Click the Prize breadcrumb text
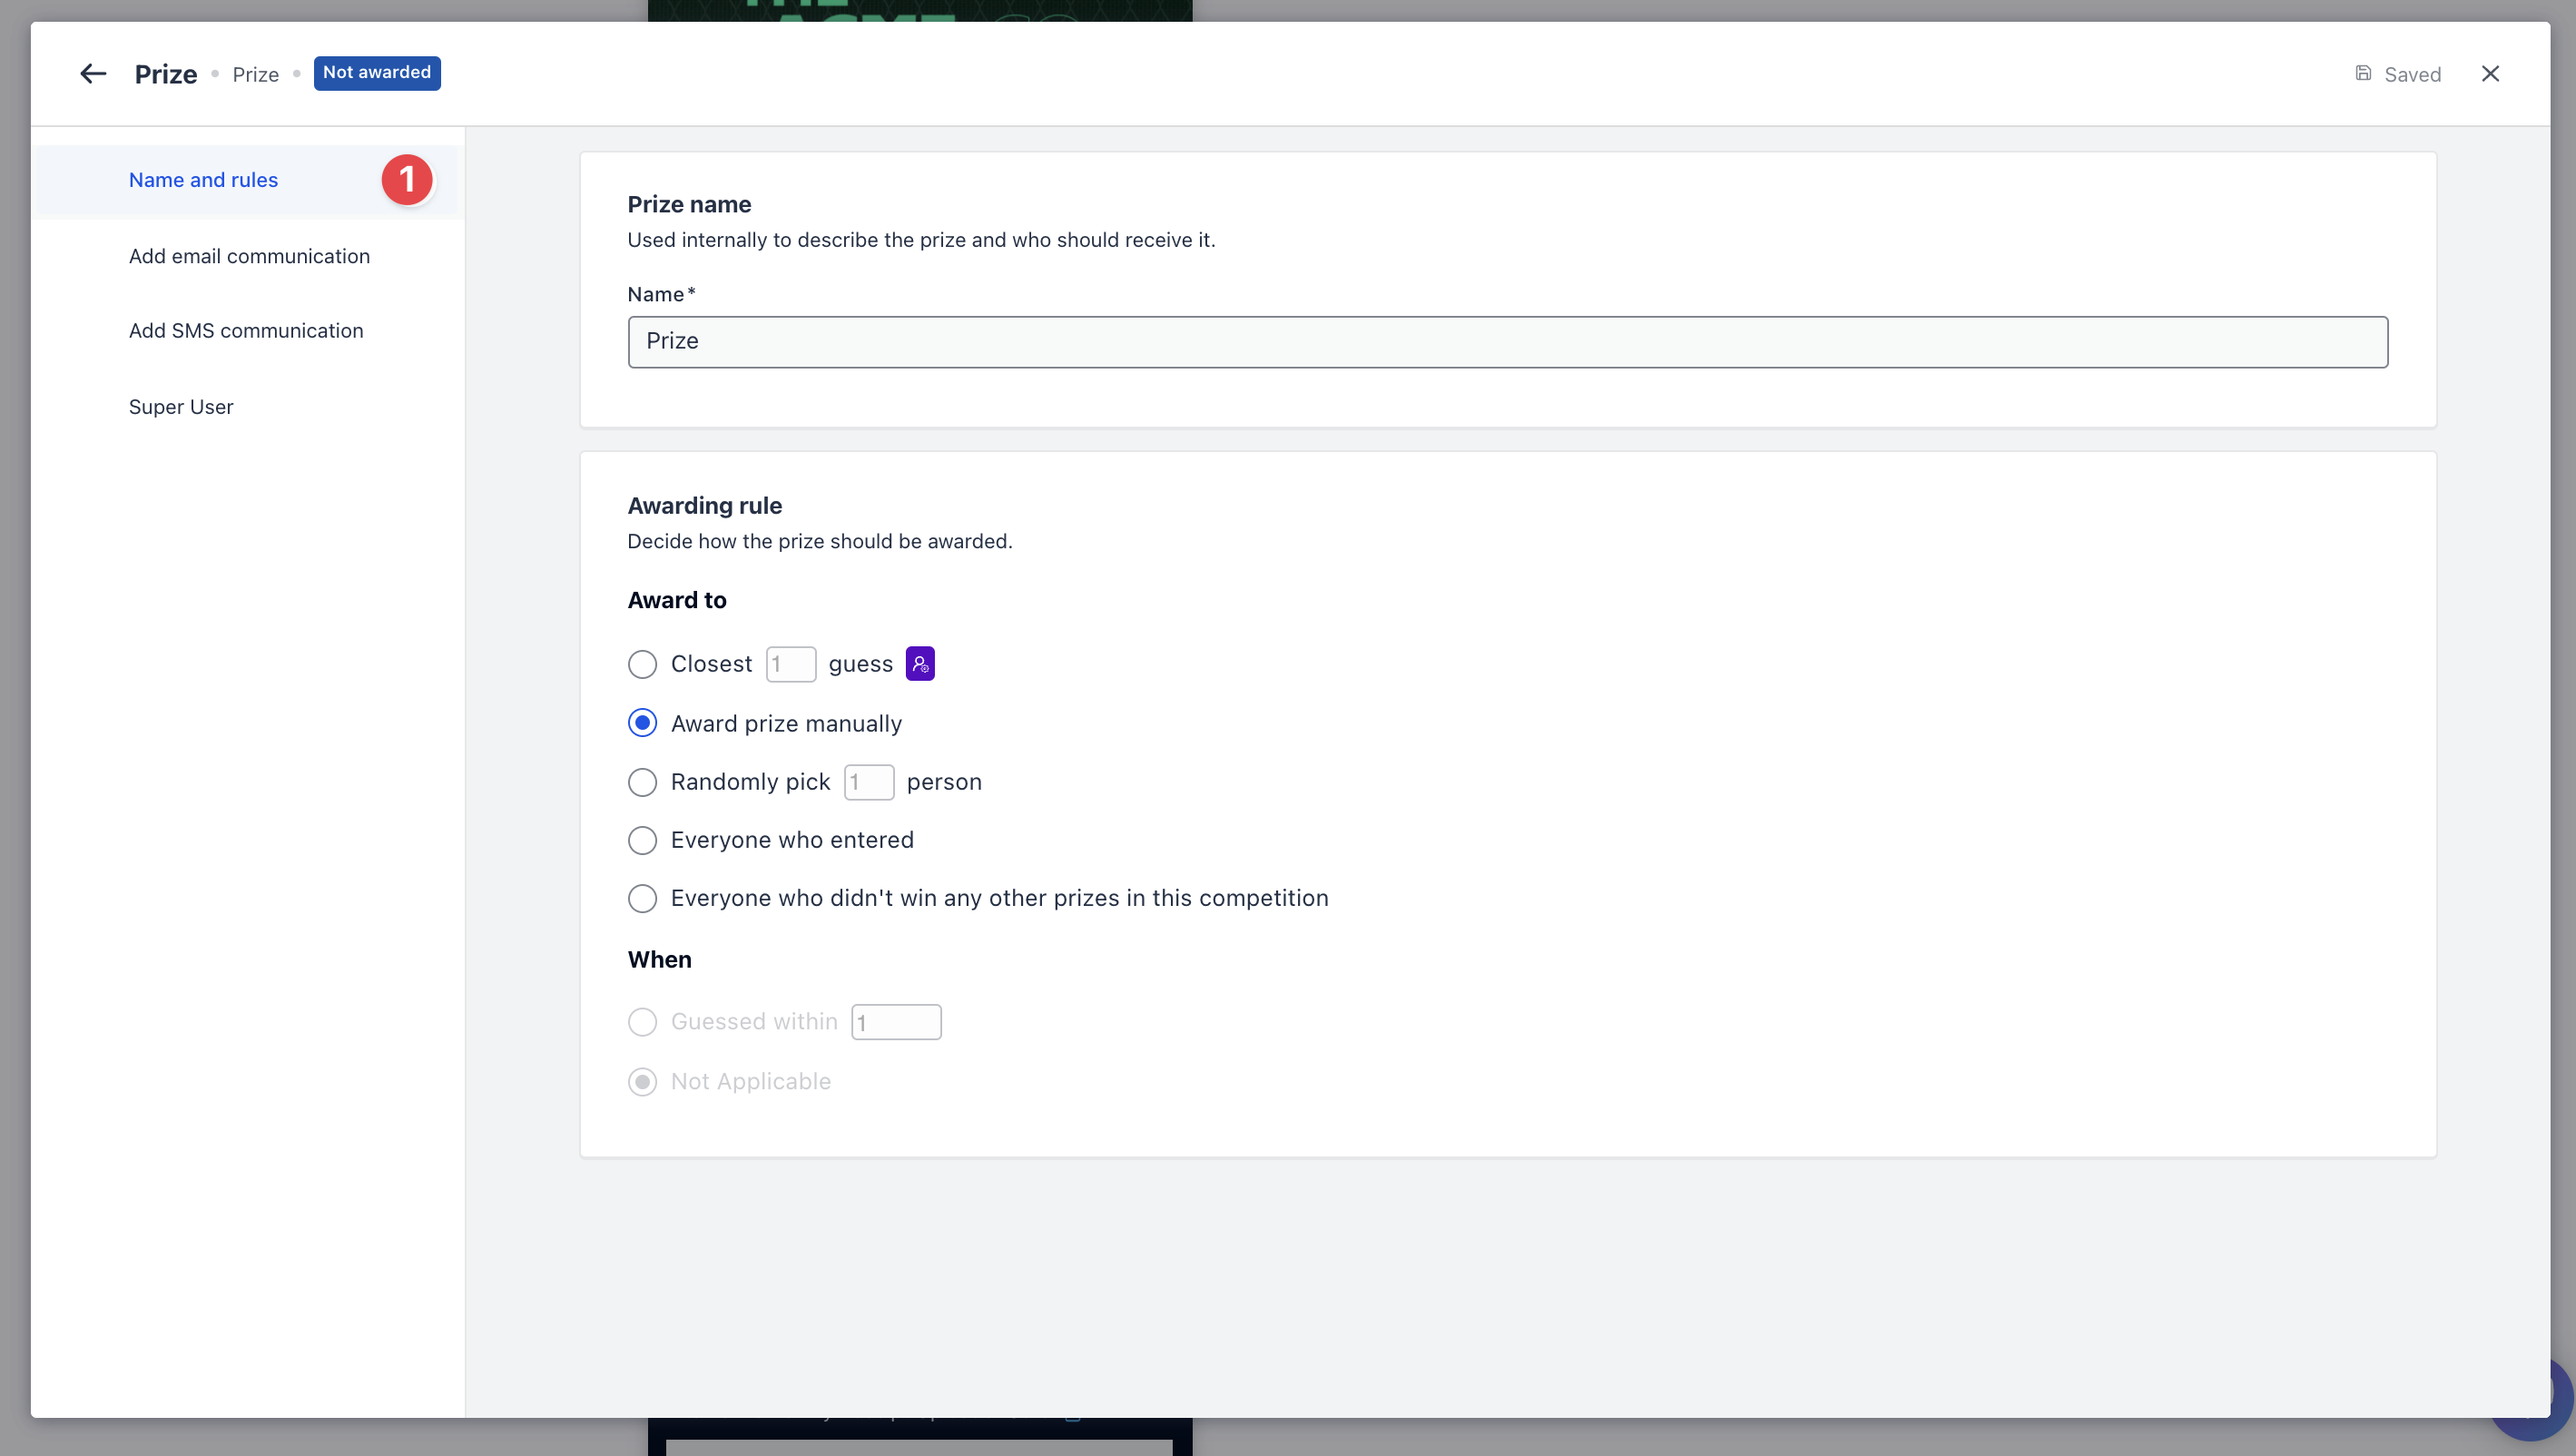This screenshot has width=2576, height=1456. tap(255, 75)
